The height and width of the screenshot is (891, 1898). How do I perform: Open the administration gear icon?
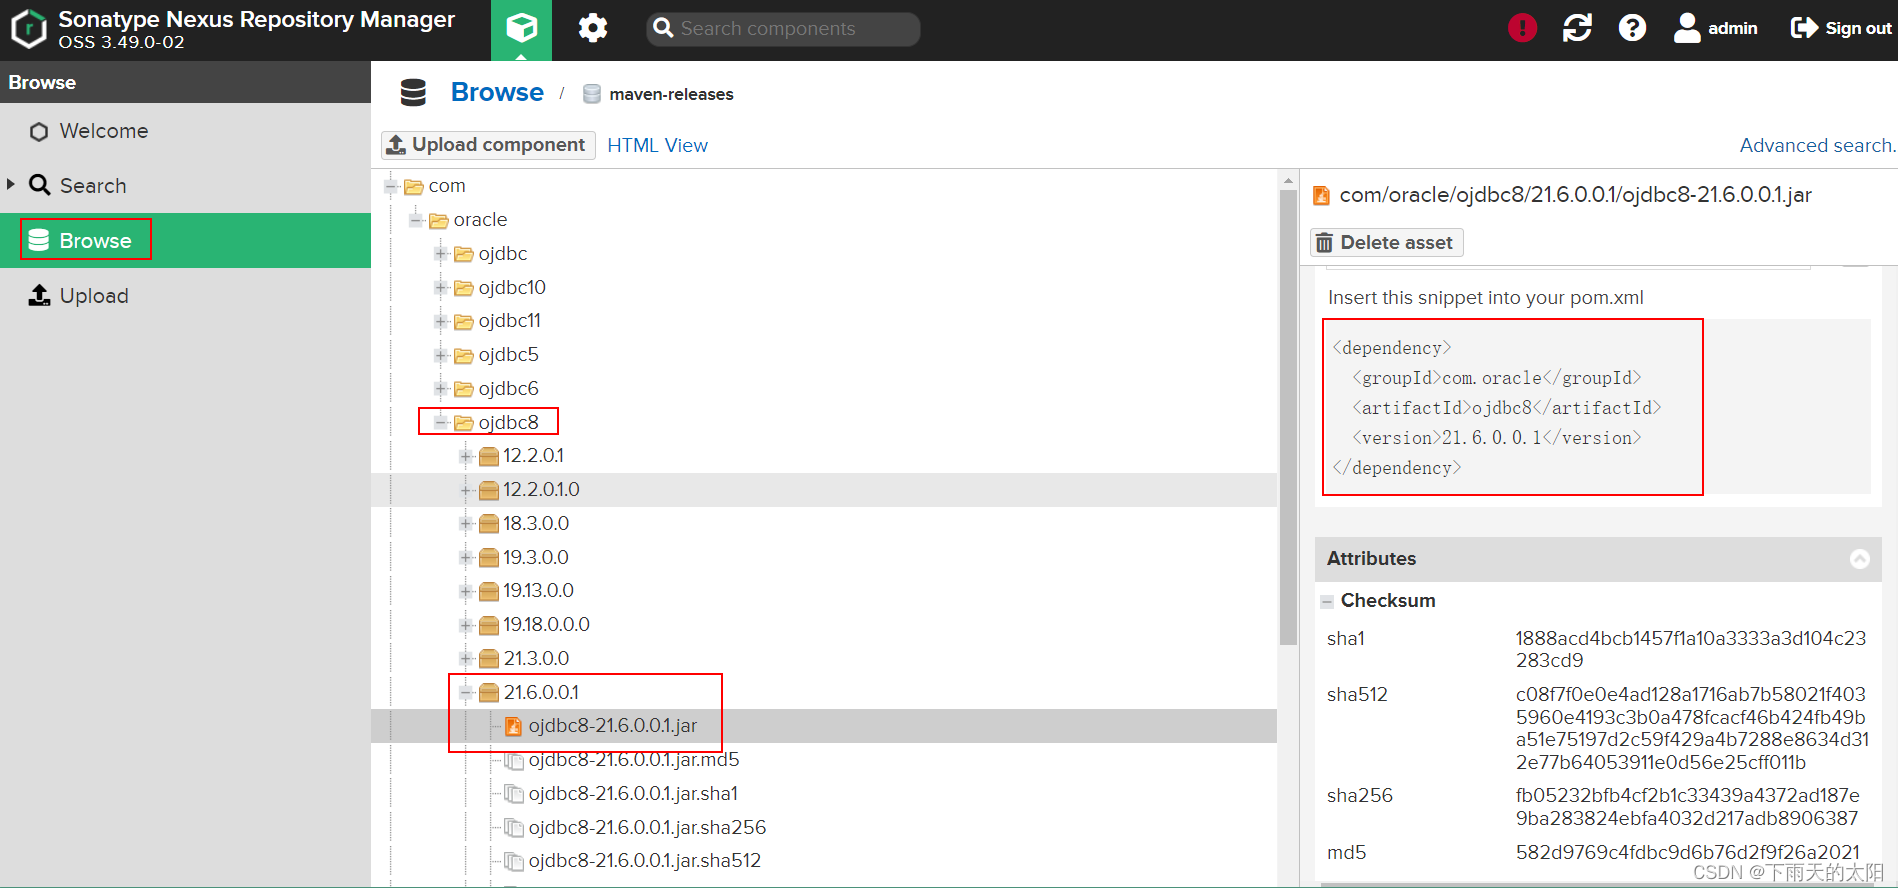click(x=593, y=29)
